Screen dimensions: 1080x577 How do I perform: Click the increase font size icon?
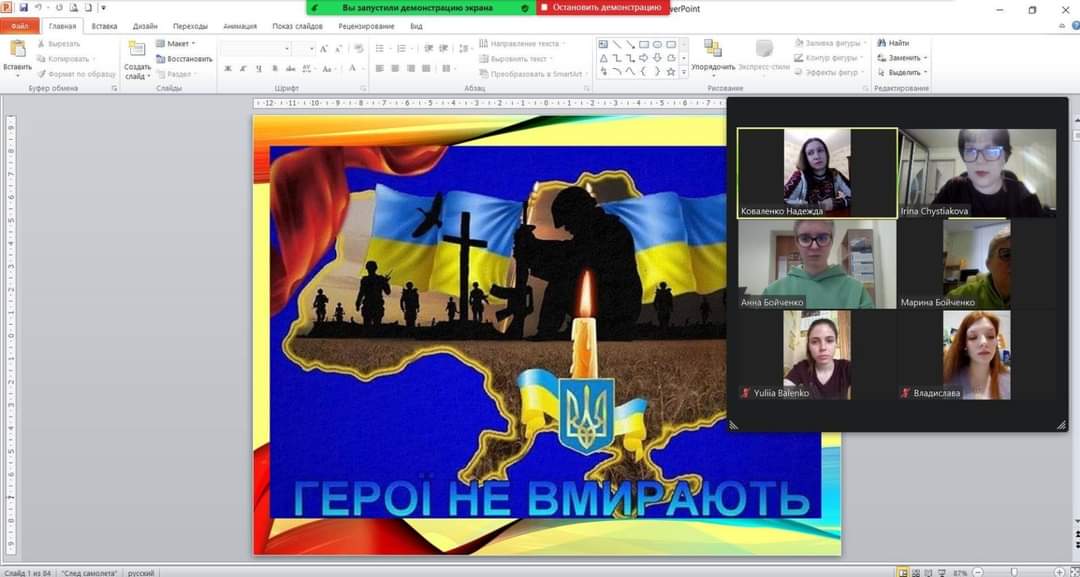(324, 49)
